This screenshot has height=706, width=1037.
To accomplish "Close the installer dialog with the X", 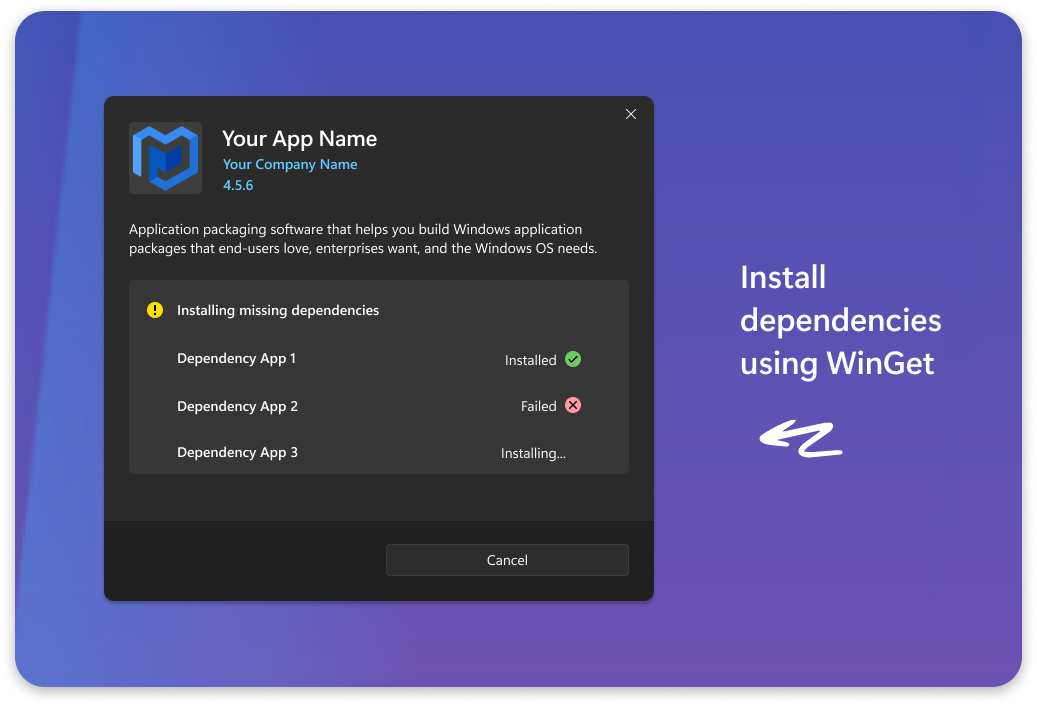I will (630, 114).
